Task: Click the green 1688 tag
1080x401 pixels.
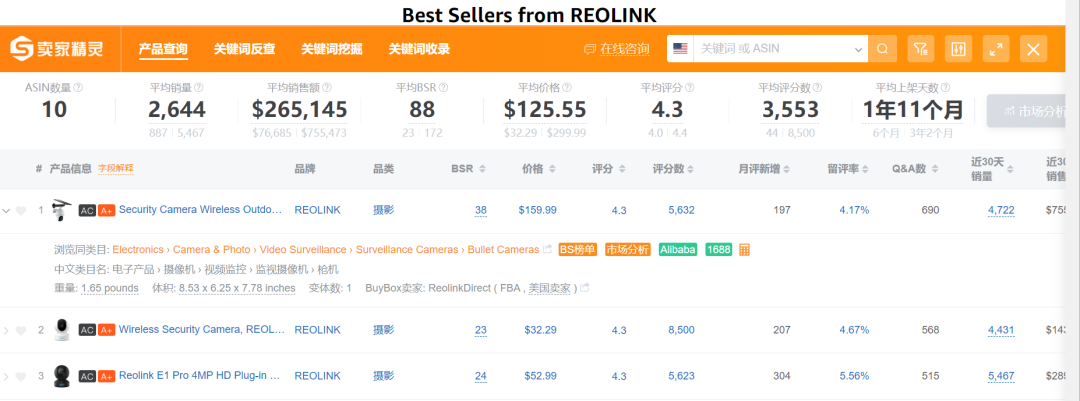Action: click(718, 249)
